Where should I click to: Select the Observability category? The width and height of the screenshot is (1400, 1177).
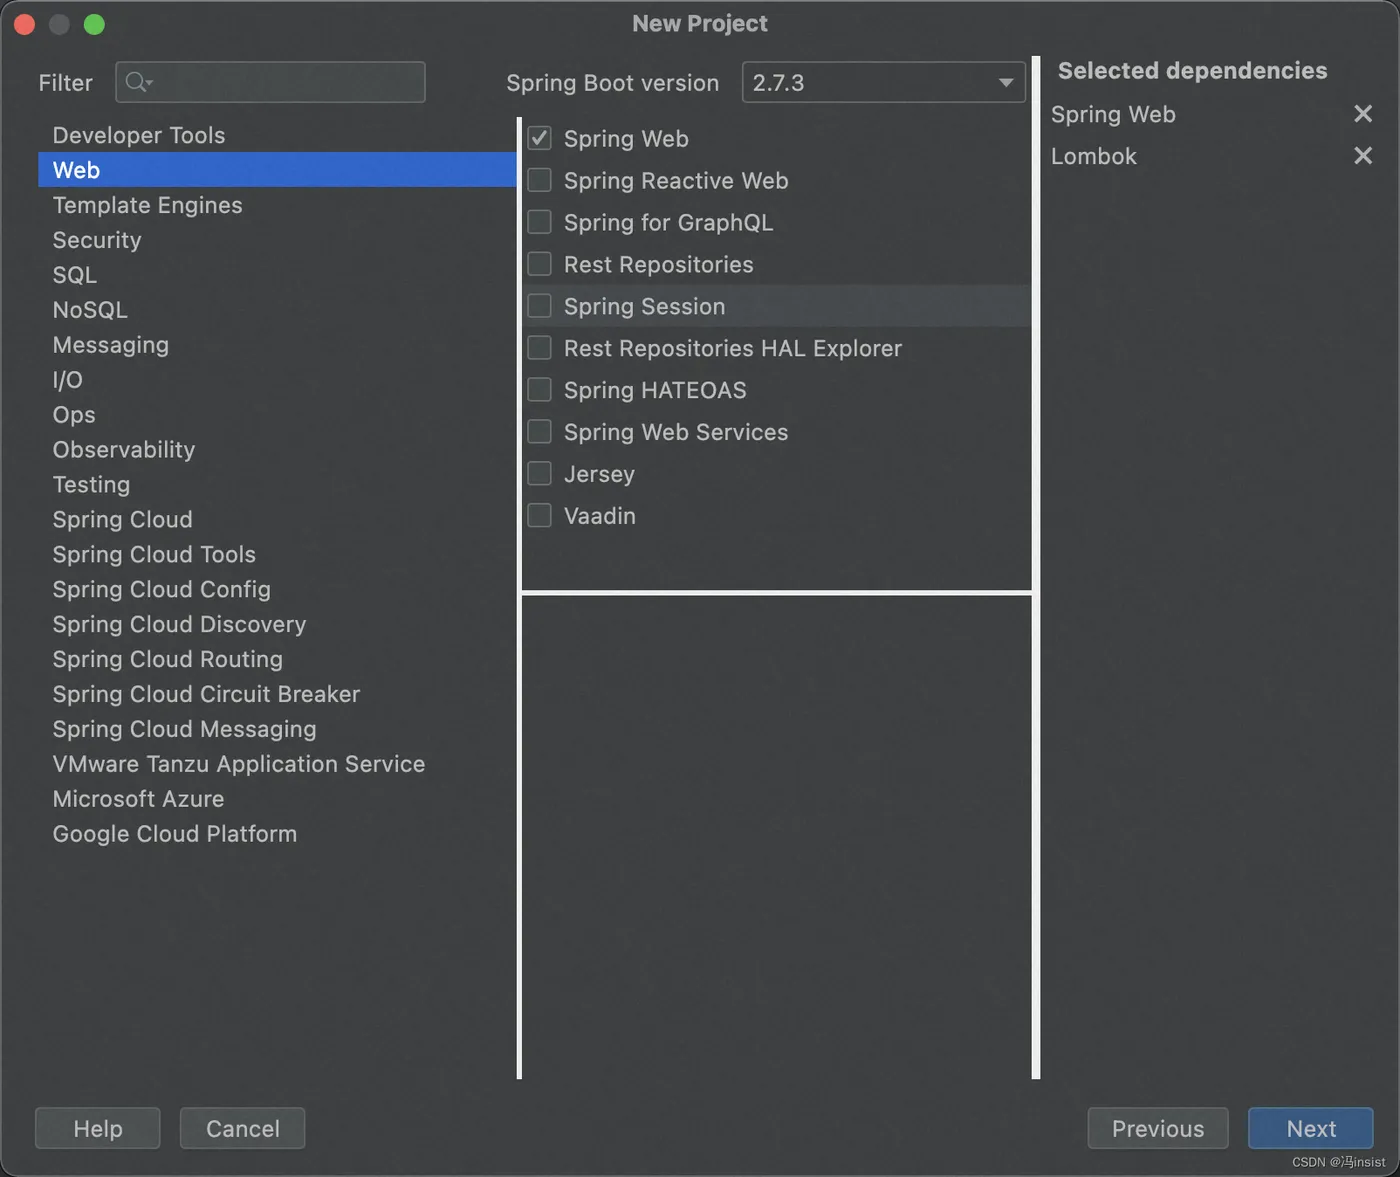[x=277, y=450]
